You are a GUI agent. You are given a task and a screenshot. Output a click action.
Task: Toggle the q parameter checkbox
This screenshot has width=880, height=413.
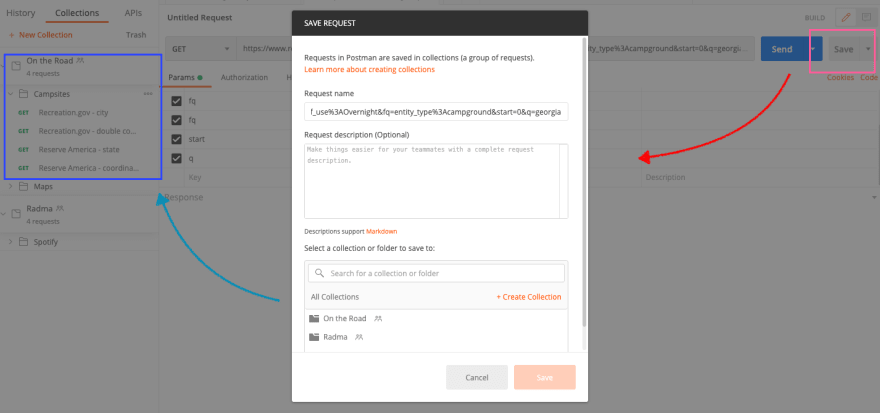tap(176, 158)
